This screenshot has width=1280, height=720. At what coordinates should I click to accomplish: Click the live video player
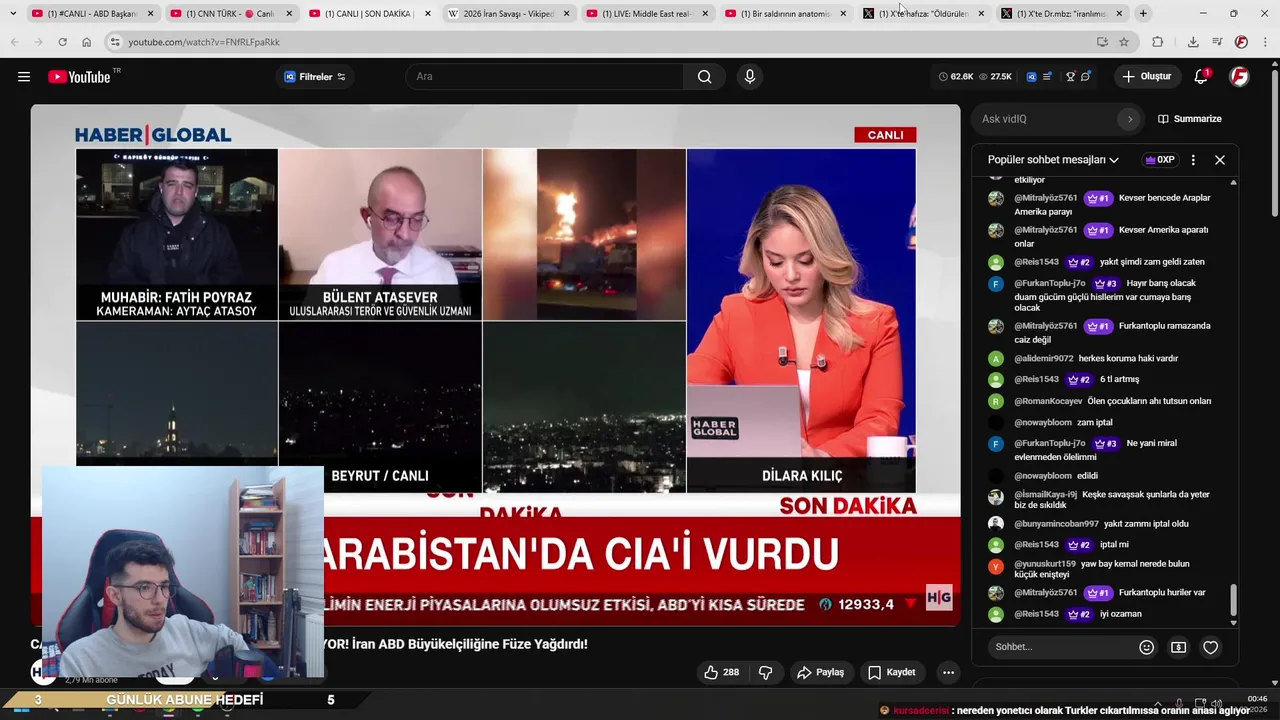tap(495, 365)
